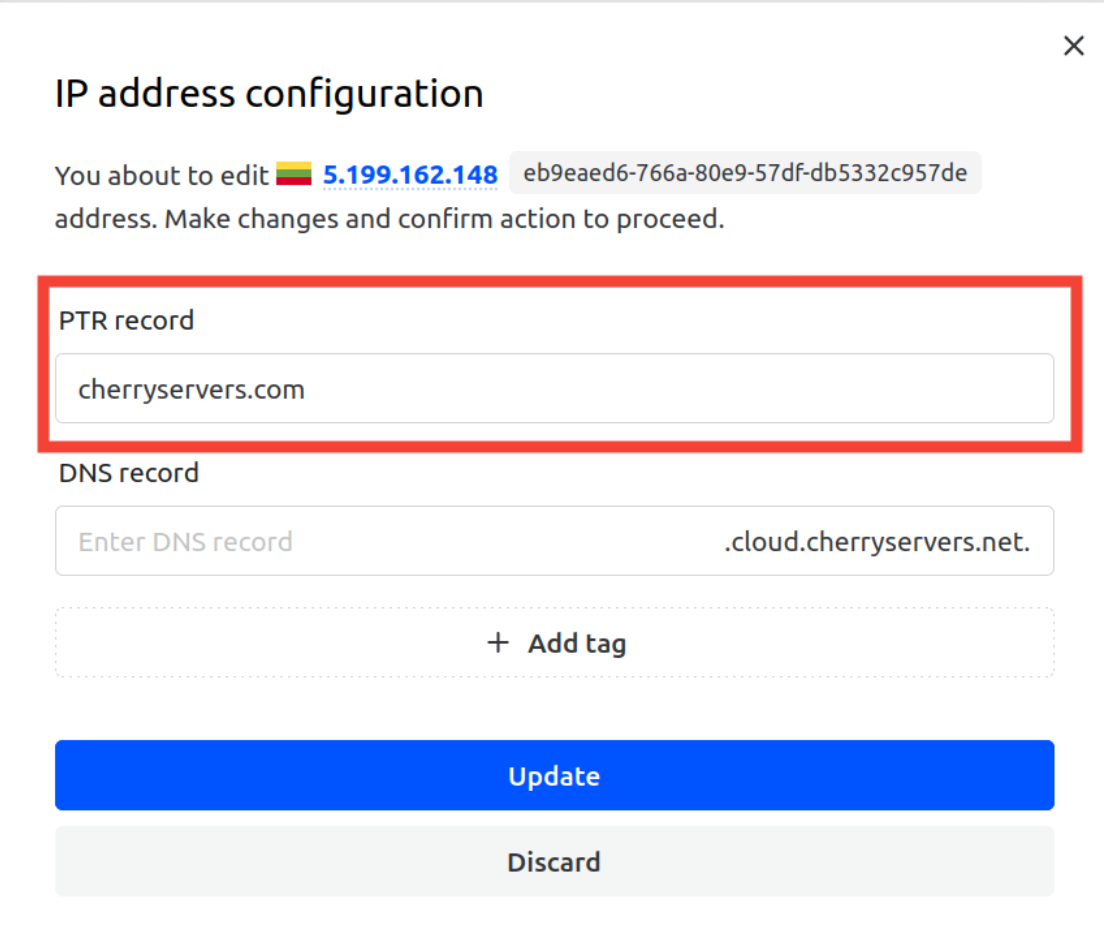Click the plus icon beside Add tag

[498, 643]
